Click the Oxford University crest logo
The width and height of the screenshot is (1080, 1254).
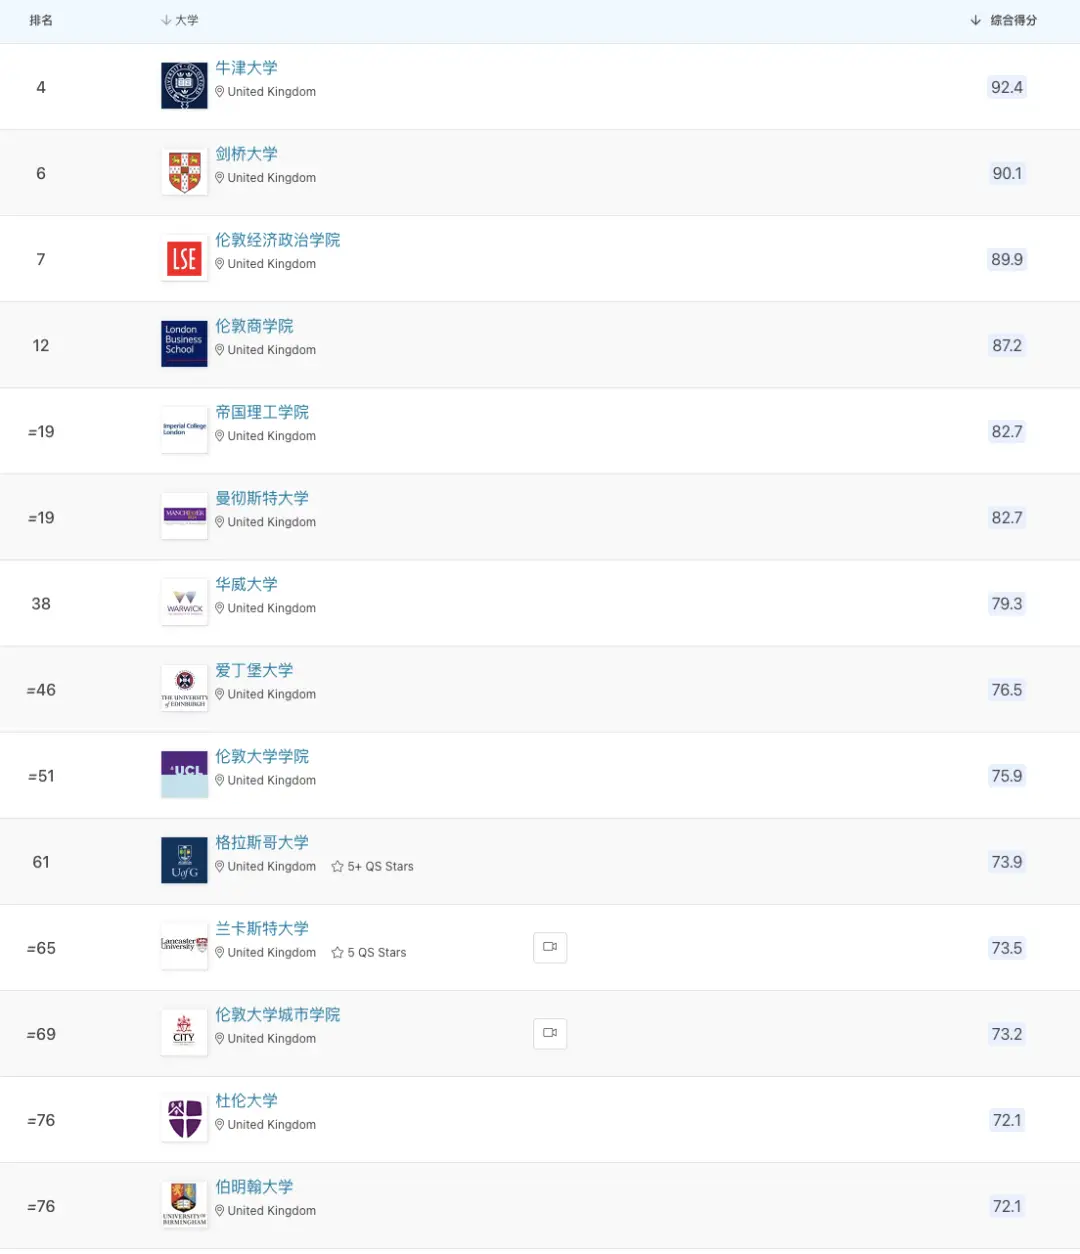point(184,86)
